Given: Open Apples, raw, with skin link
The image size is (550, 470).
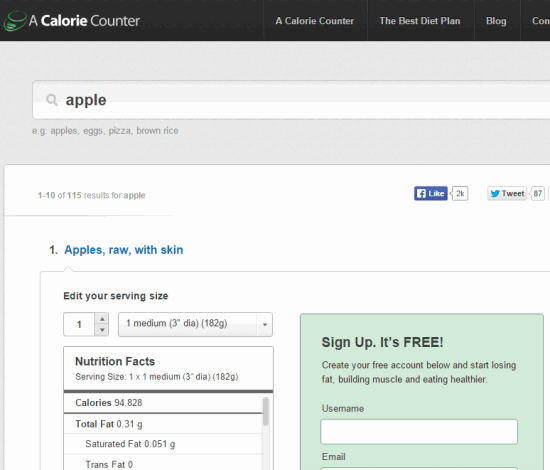Looking at the screenshot, I should click(x=123, y=250).
